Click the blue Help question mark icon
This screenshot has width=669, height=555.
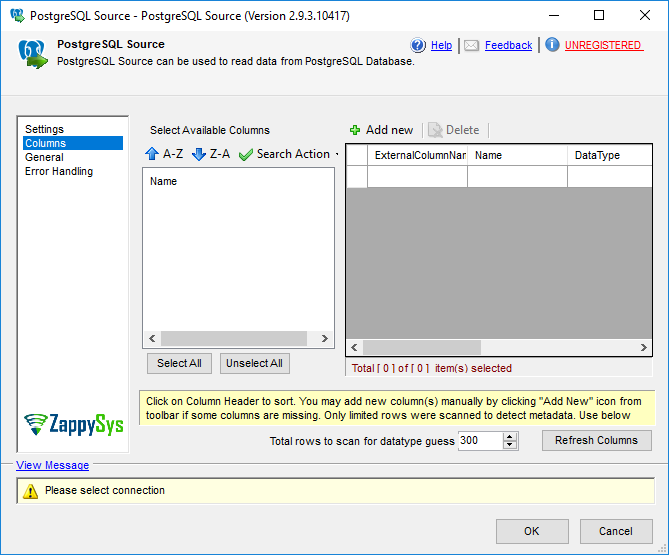[x=418, y=45]
